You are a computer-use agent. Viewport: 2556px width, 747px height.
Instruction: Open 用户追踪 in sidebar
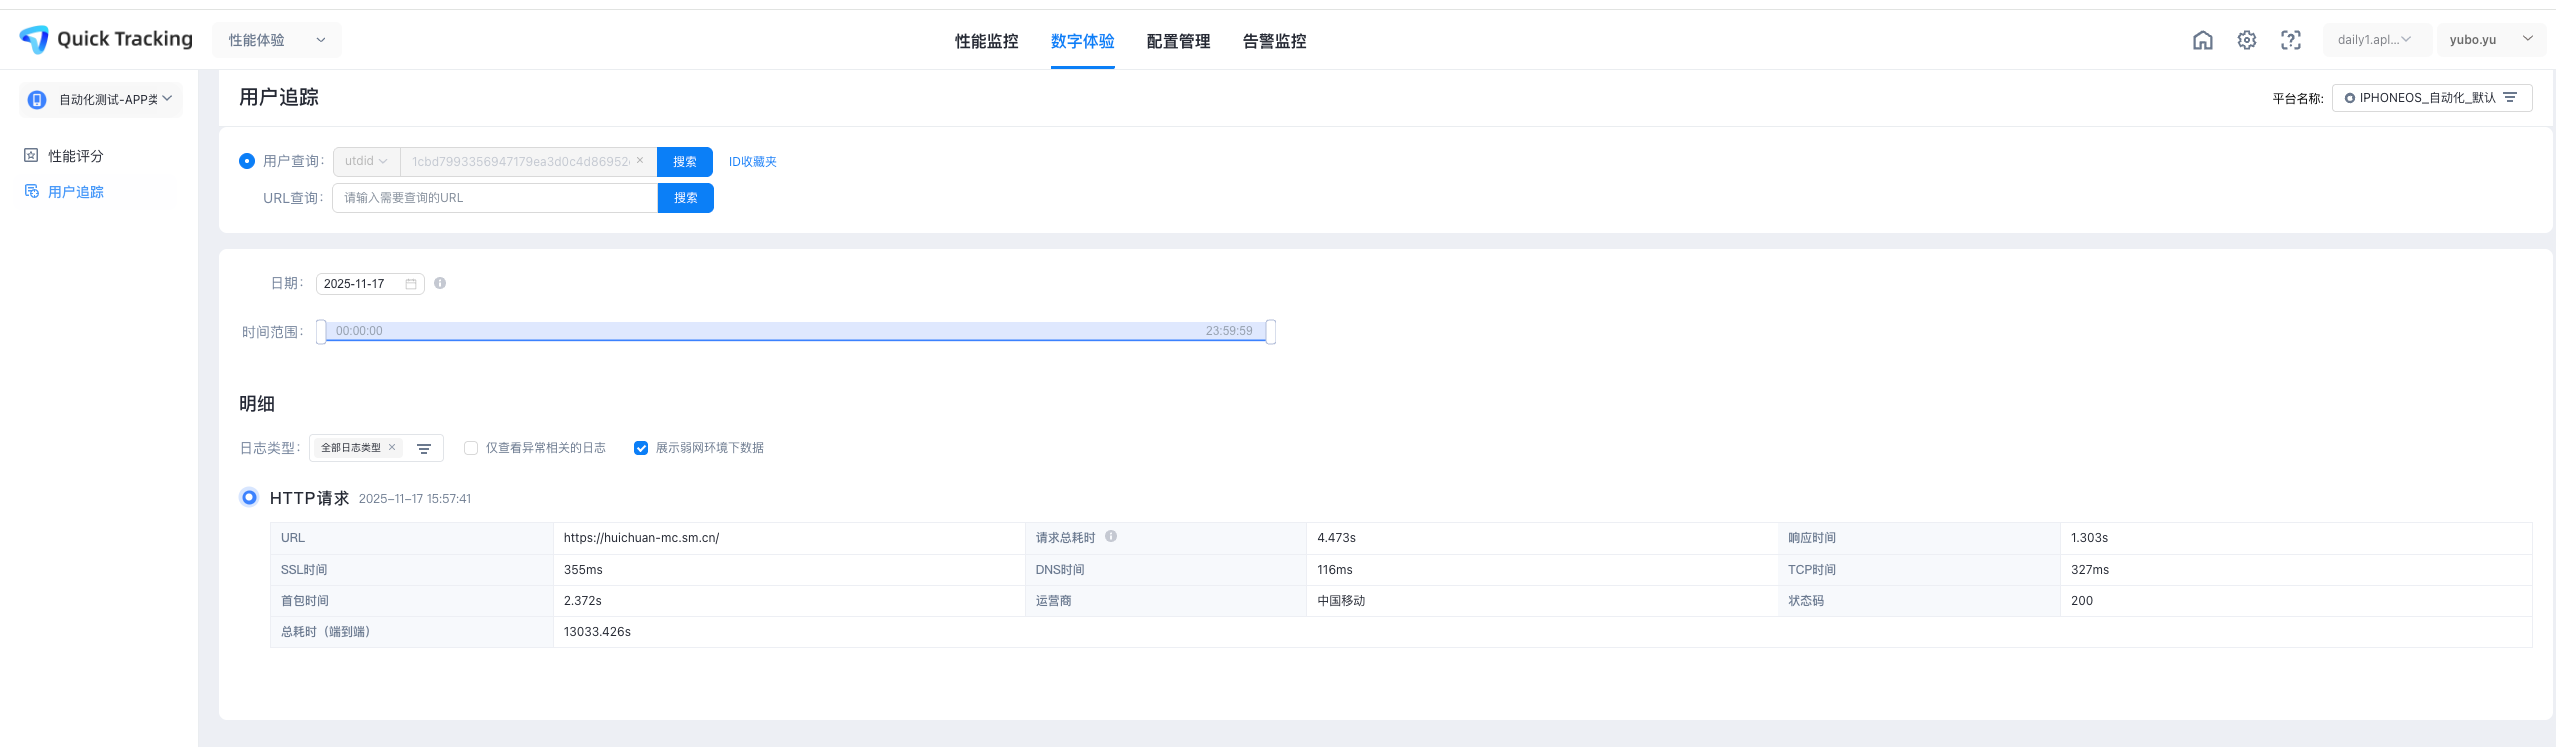click(x=76, y=192)
